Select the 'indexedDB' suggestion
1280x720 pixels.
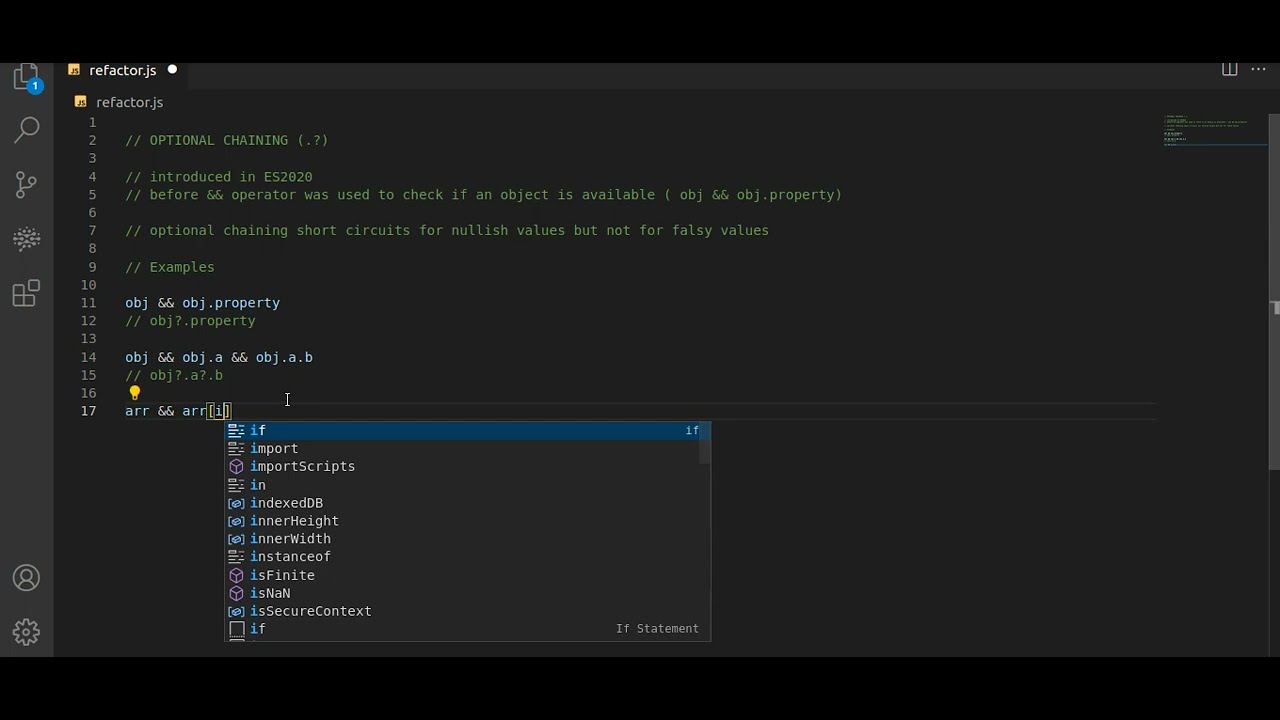[x=467, y=503]
